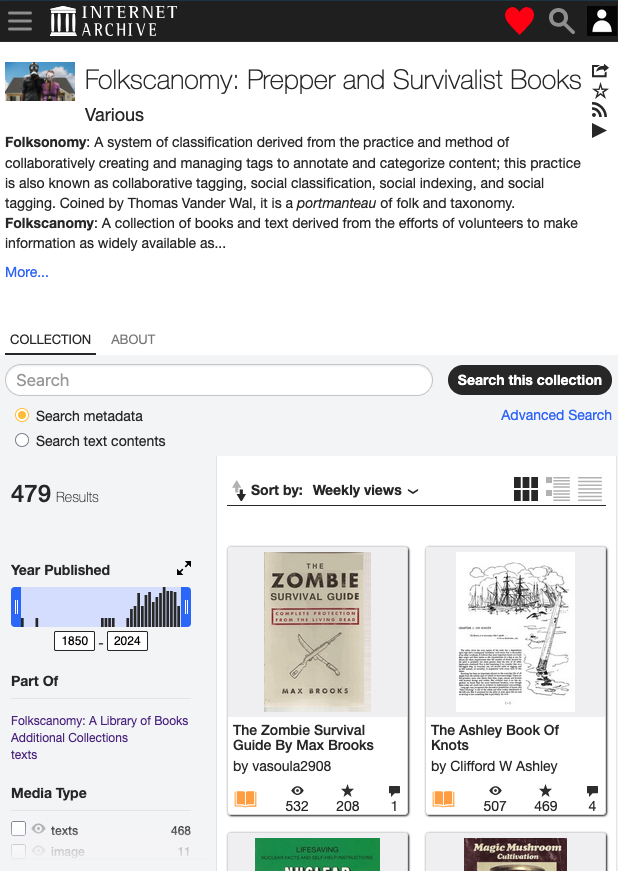Switch to tile grid view
Screen dimensions: 618x871
[525, 489]
